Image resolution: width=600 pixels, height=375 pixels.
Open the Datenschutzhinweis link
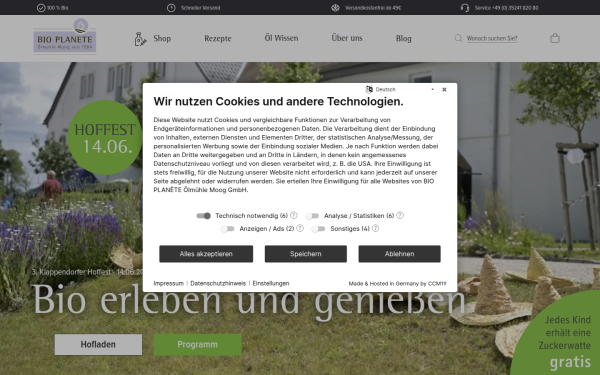coord(218,284)
